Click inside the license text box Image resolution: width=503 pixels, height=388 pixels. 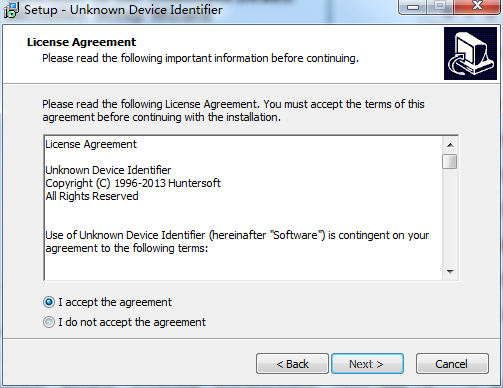[x=243, y=208]
